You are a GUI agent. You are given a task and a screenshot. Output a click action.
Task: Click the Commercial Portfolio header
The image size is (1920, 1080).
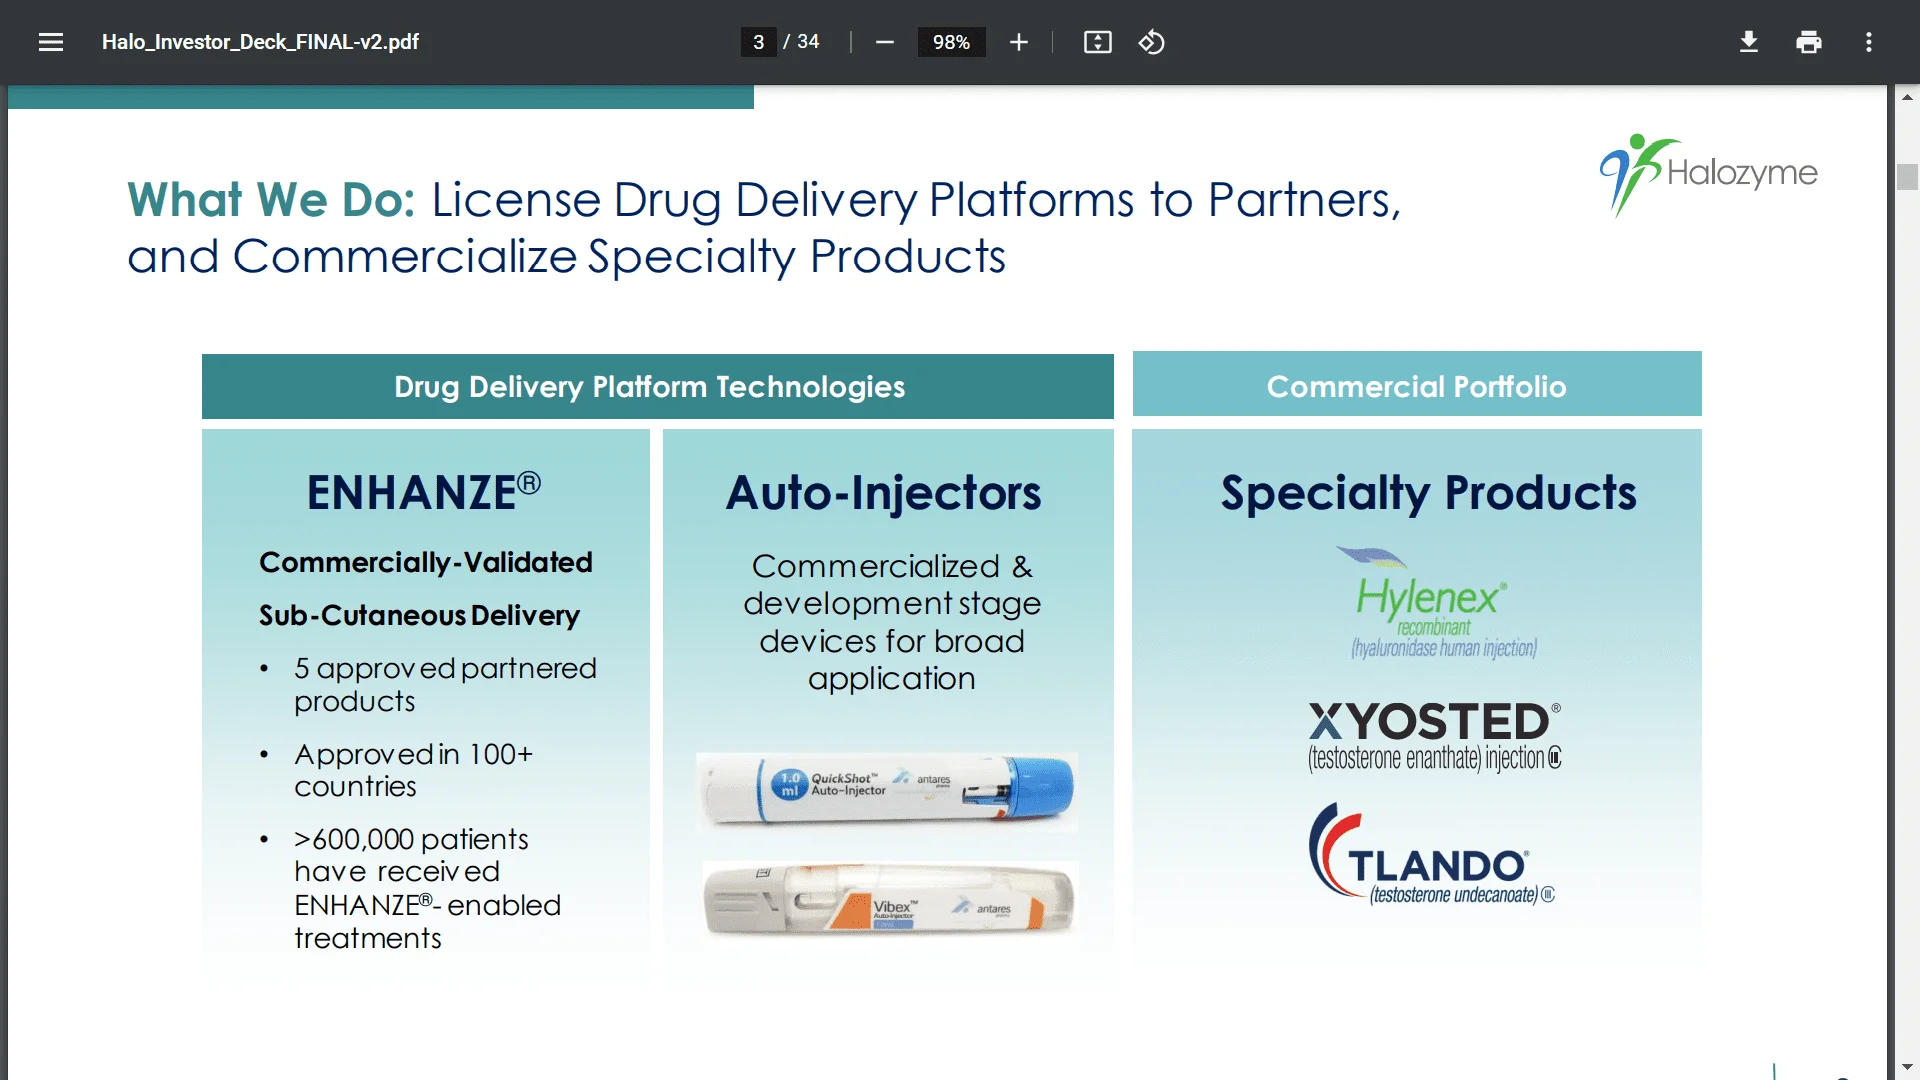[x=1416, y=385]
